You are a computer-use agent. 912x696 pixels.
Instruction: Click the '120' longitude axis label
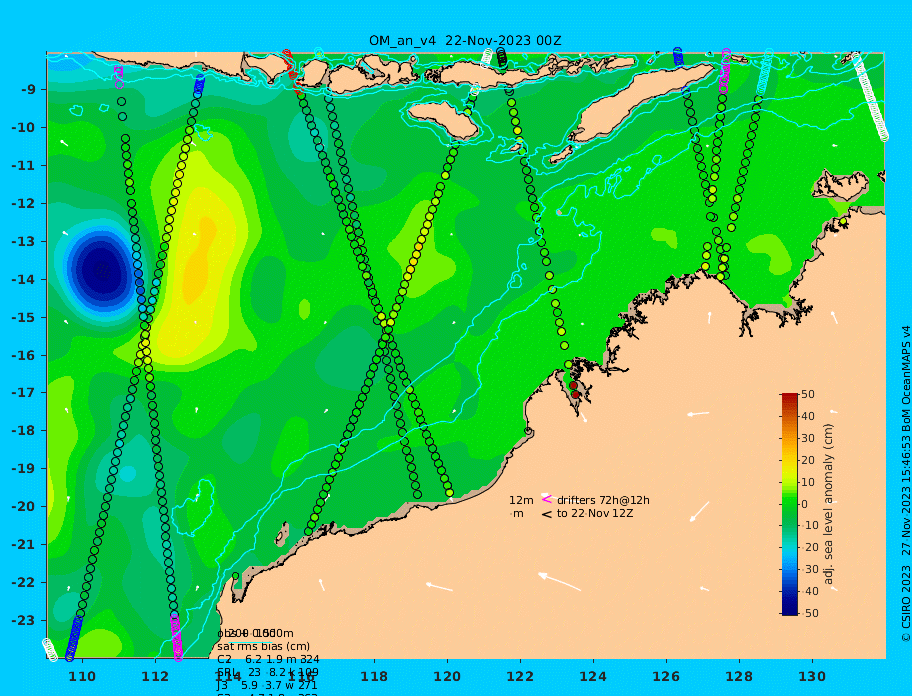click(x=447, y=676)
